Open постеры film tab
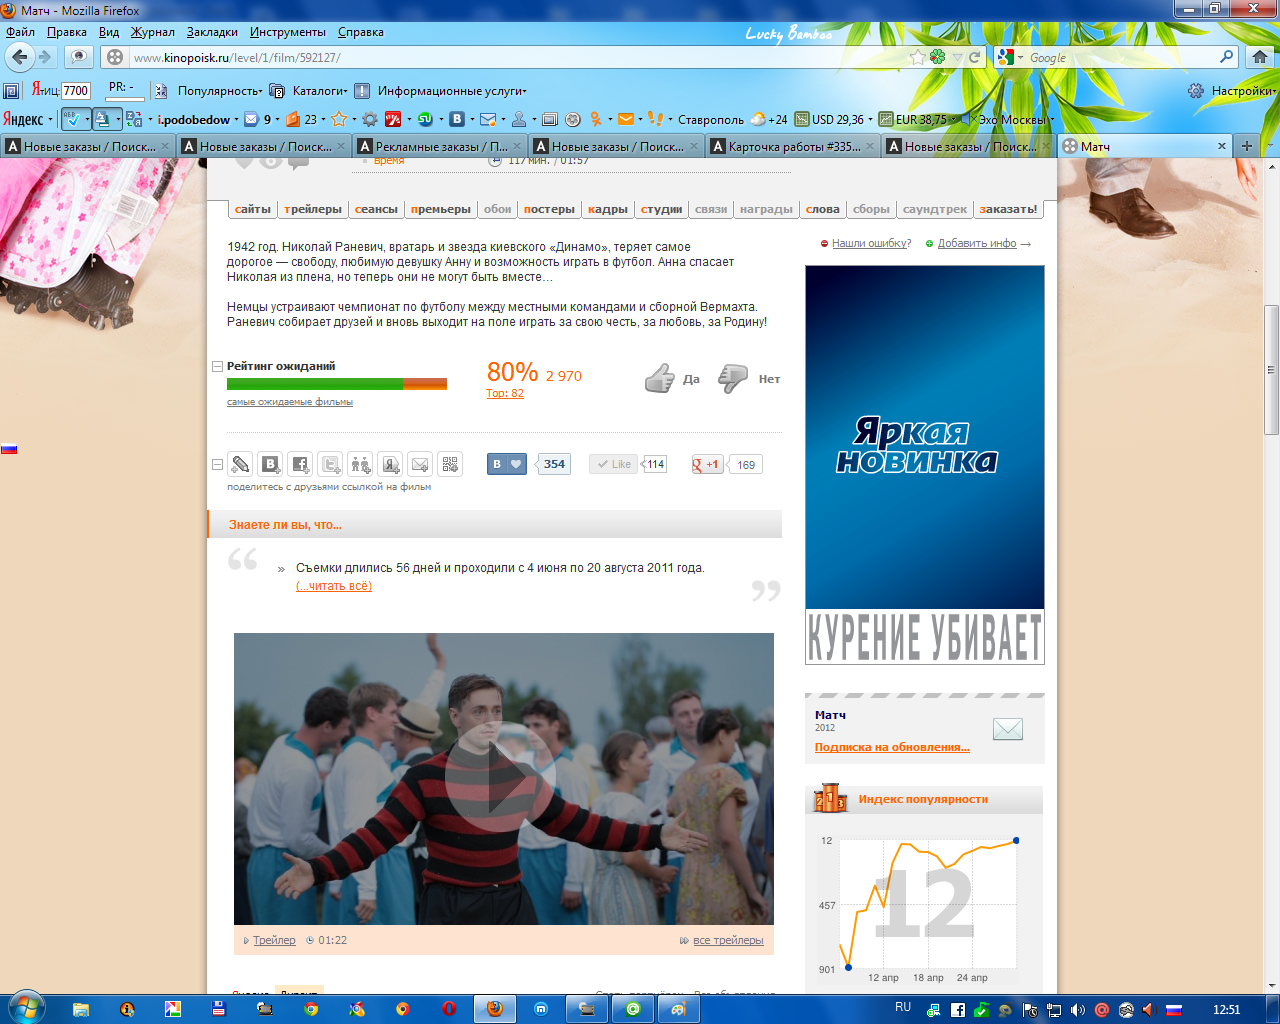 (x=549, y=209)
